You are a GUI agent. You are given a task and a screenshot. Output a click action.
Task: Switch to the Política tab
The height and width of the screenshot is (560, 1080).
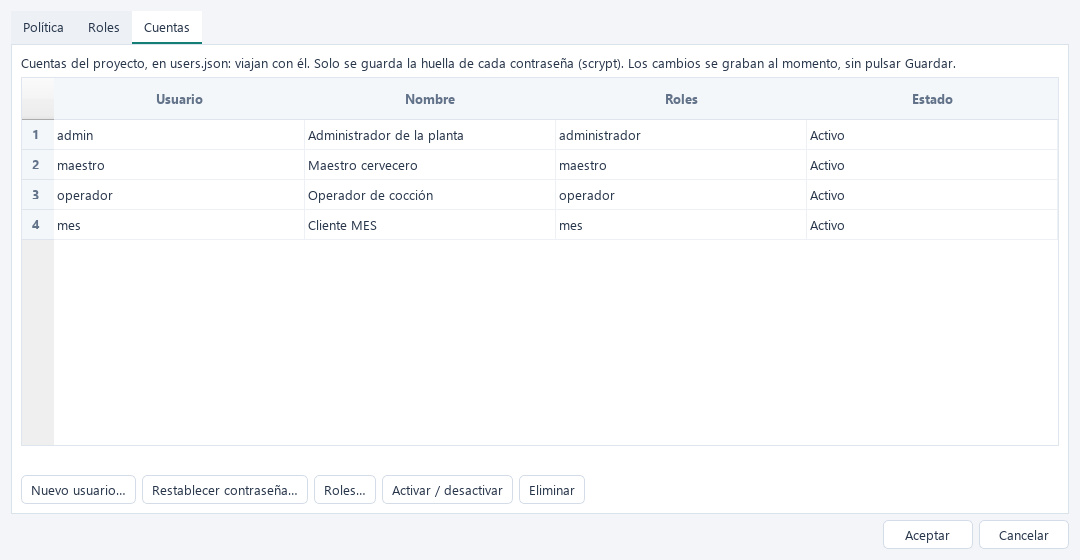pyautogui.click(x=43, y=28)
